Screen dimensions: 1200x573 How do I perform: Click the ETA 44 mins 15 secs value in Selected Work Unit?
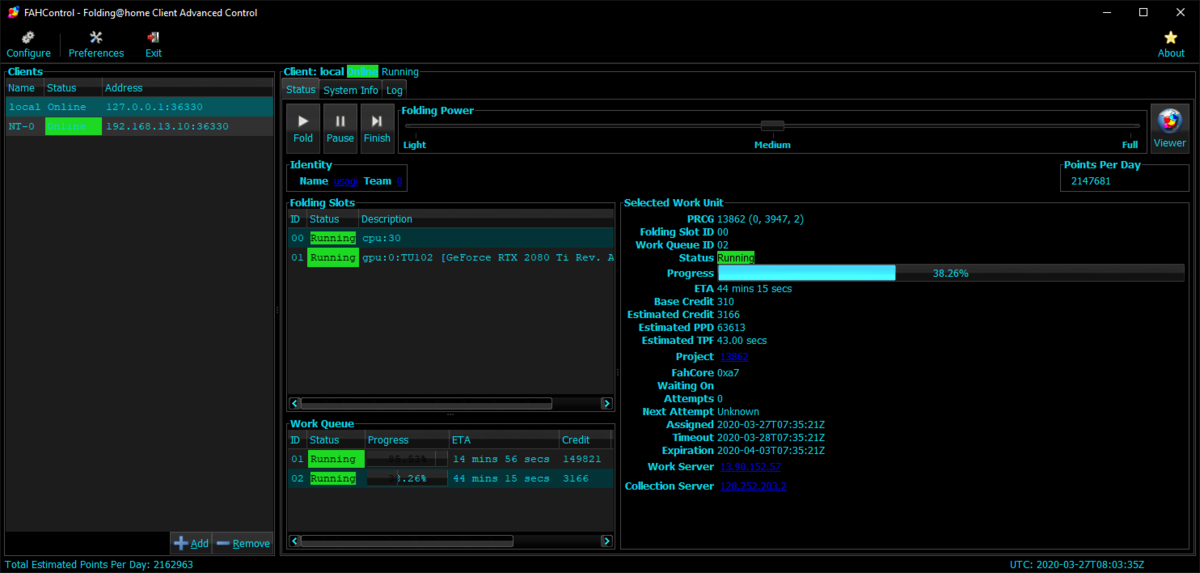click(755, 288)
